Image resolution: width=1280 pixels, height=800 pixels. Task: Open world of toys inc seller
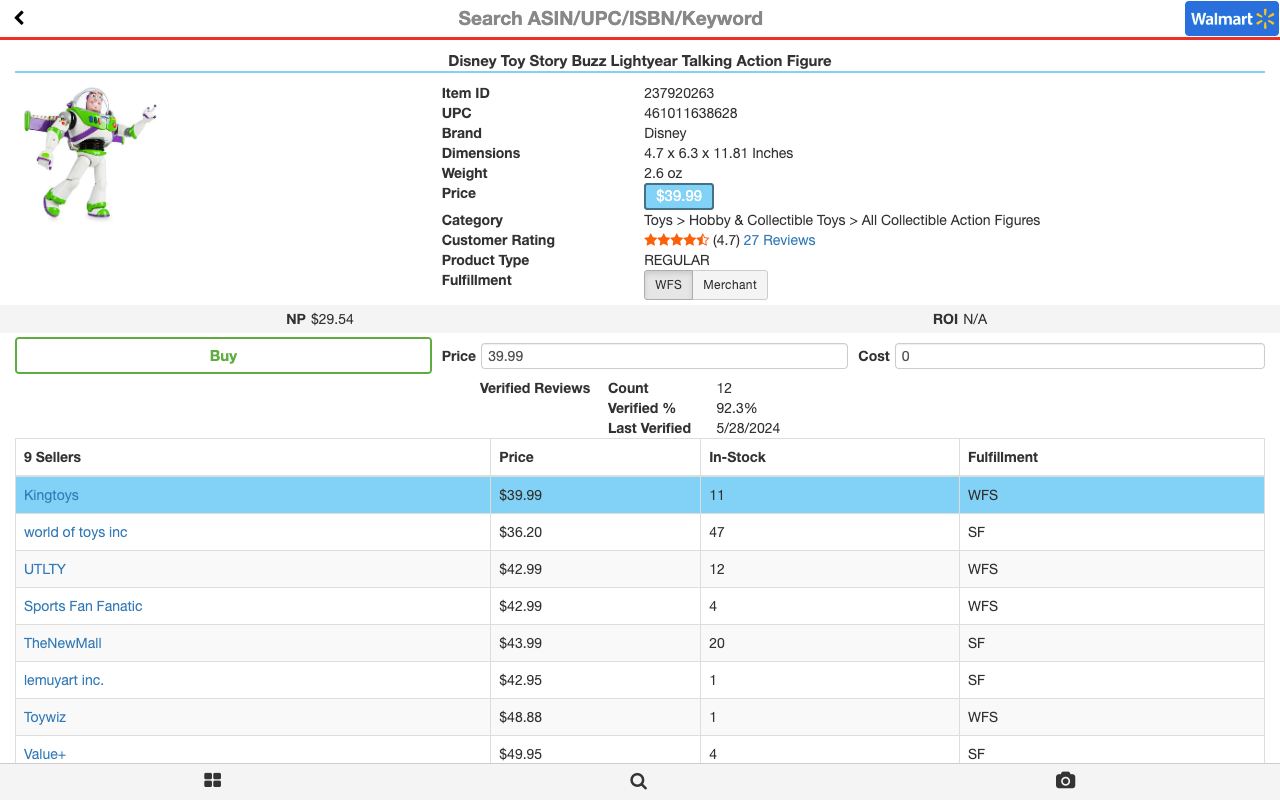click(76, 532)
